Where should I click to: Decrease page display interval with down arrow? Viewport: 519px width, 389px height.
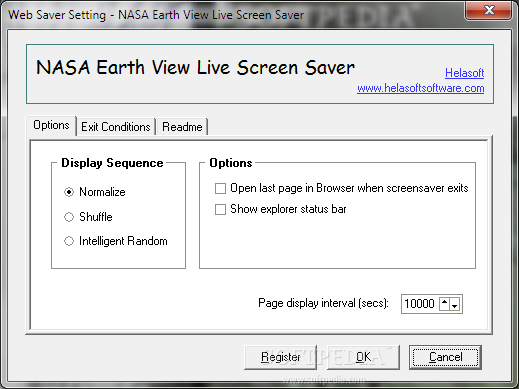click(x=455, y=304)
